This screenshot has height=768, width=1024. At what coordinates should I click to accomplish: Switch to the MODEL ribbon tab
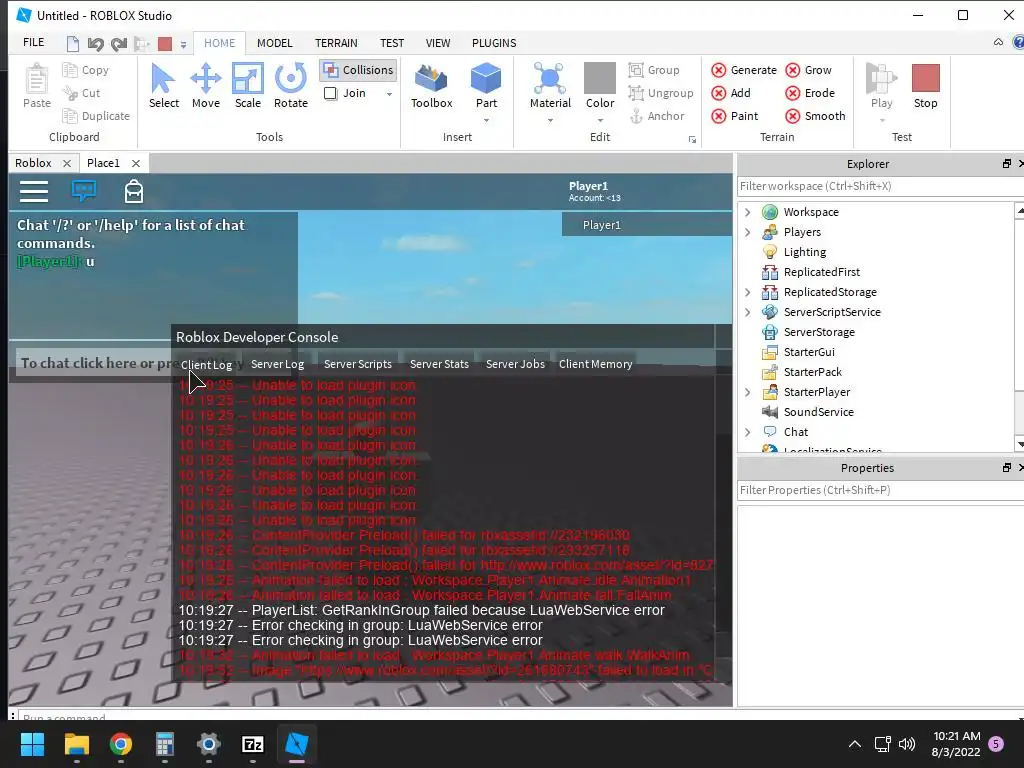coord(274,43)
